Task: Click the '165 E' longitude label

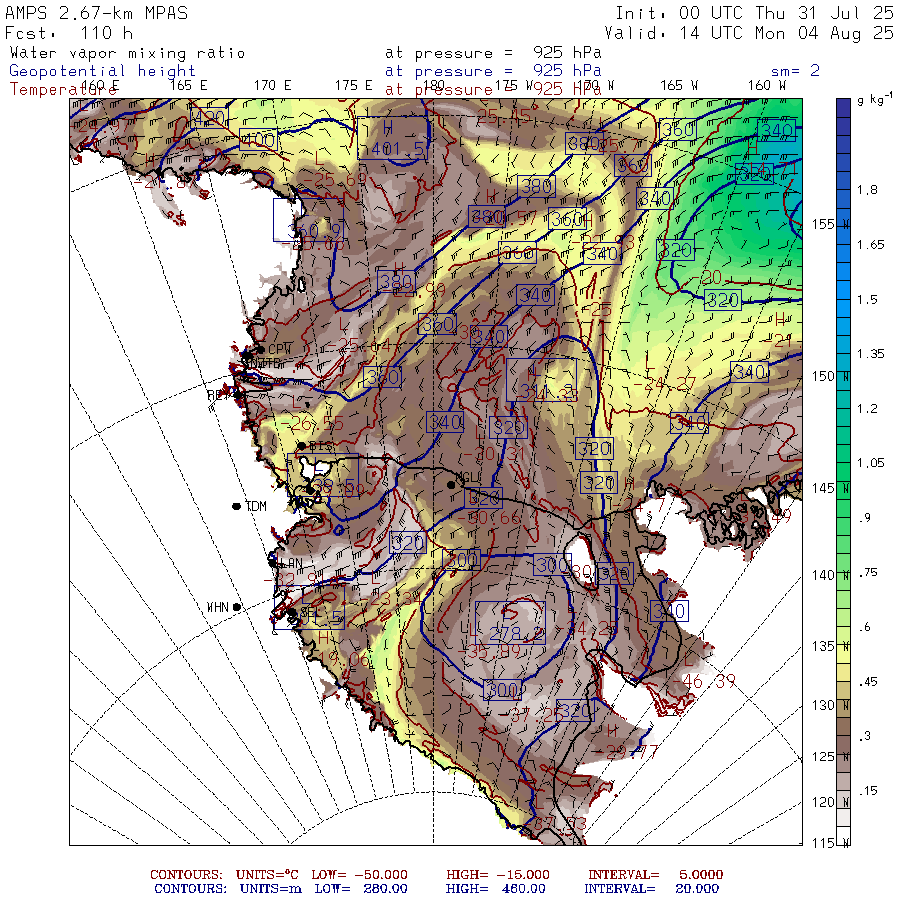Action: pos(188,85)
